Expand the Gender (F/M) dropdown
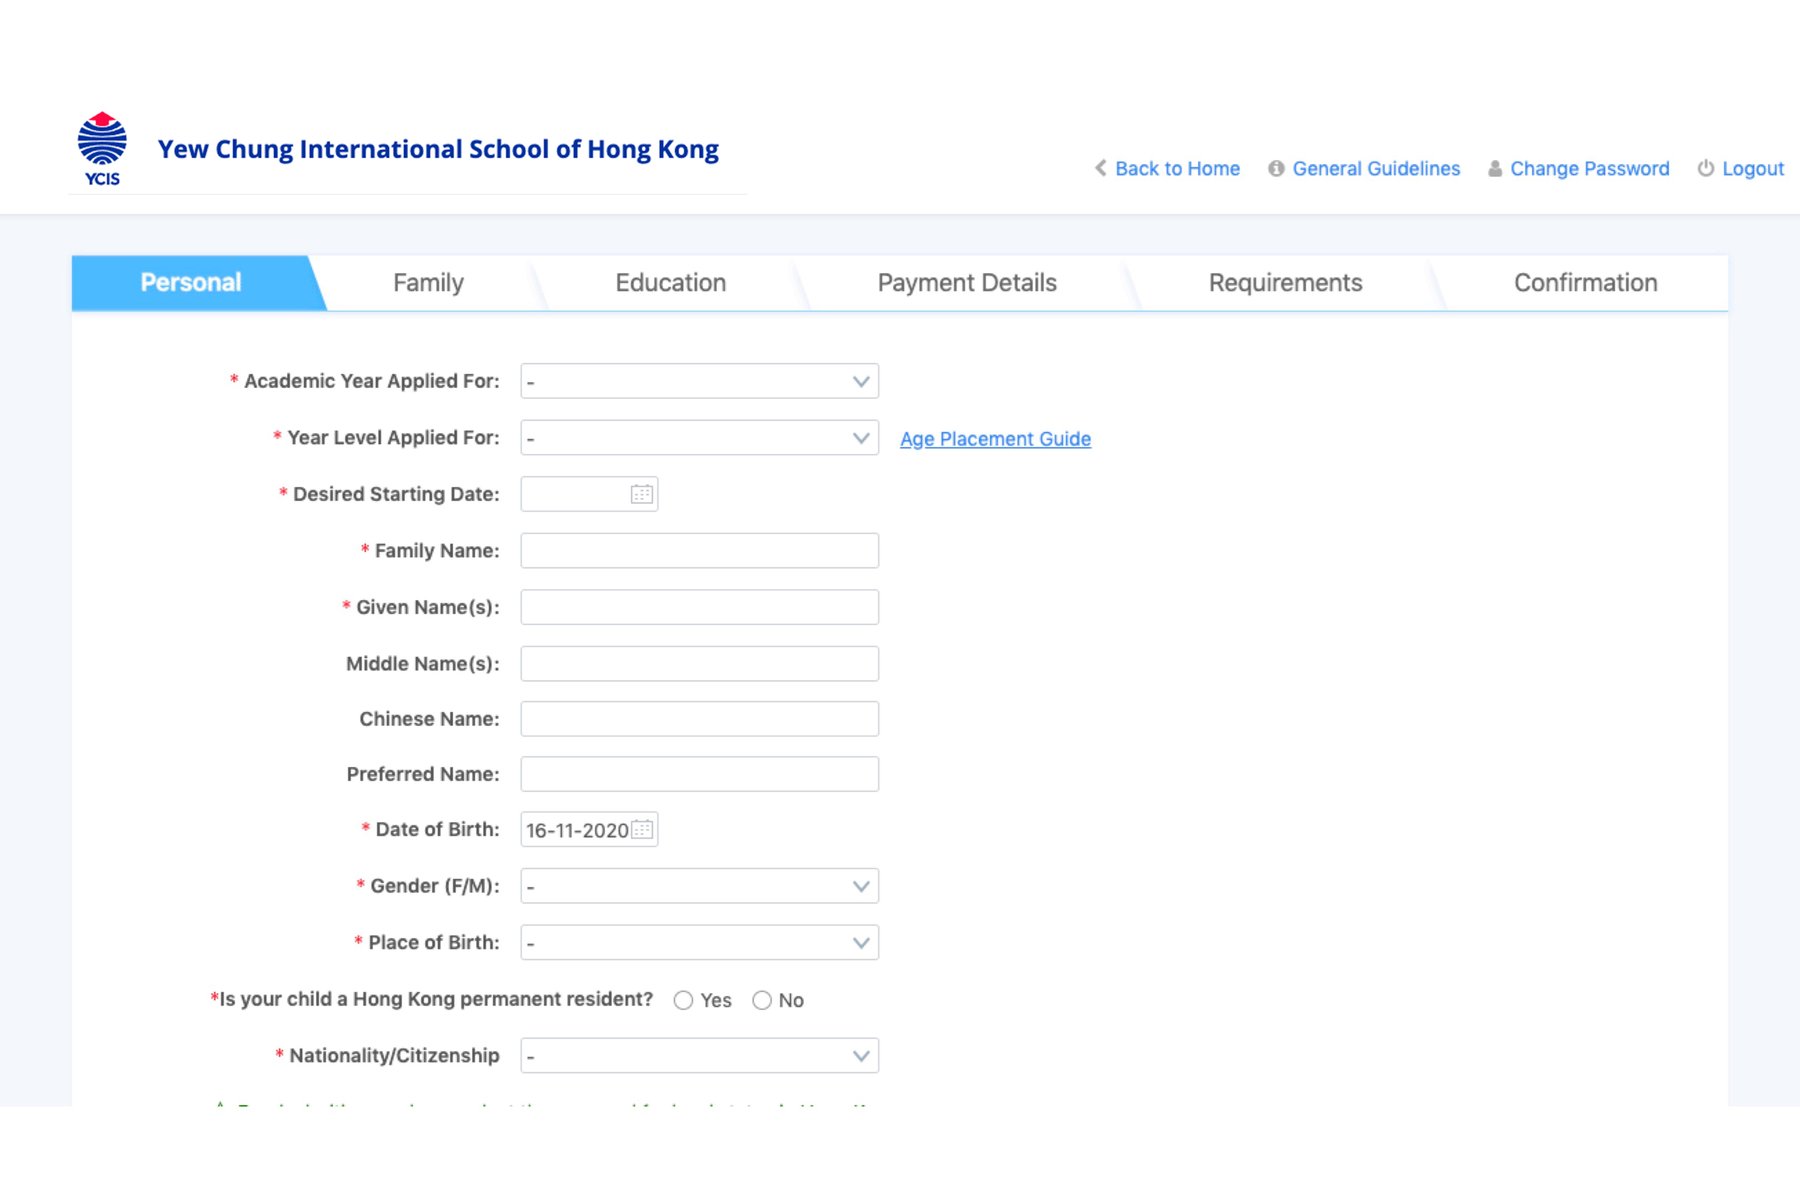Screen dimensions: 1800x1201 pyautogui.click(x=699, y=886)
